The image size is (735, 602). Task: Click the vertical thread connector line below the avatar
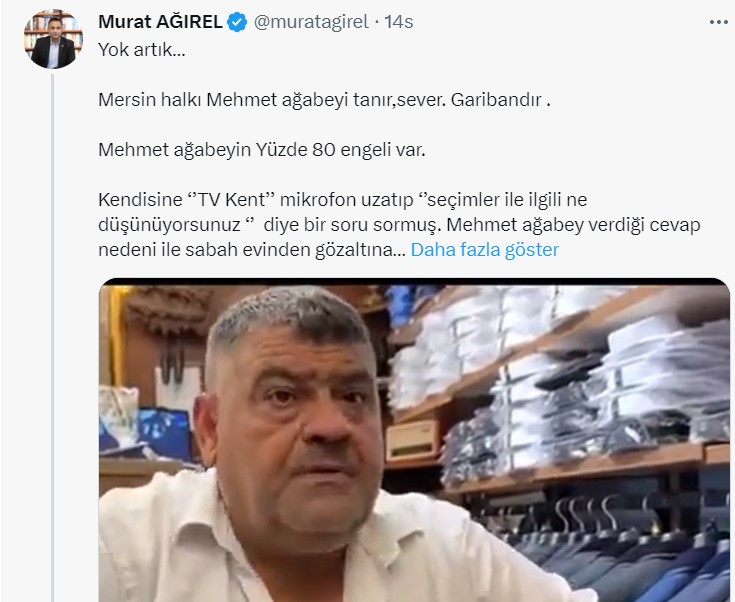52,338
